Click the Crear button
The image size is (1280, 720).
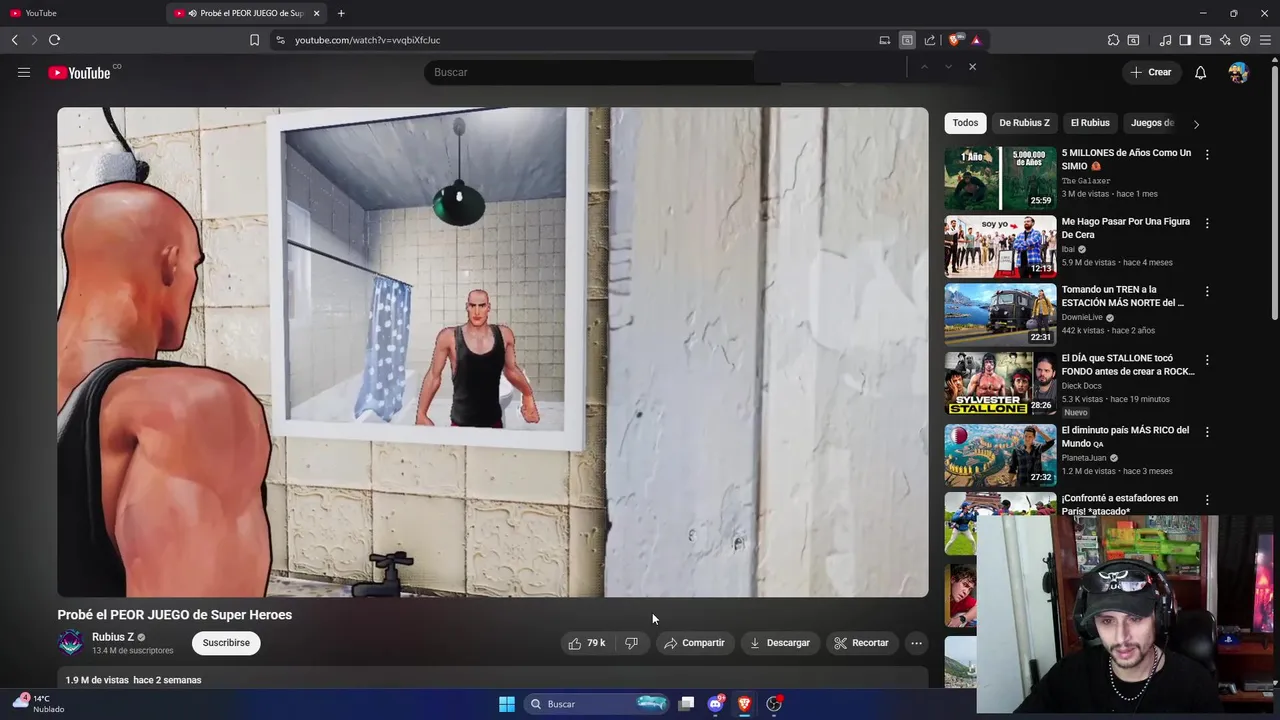tap(1150, 72)
